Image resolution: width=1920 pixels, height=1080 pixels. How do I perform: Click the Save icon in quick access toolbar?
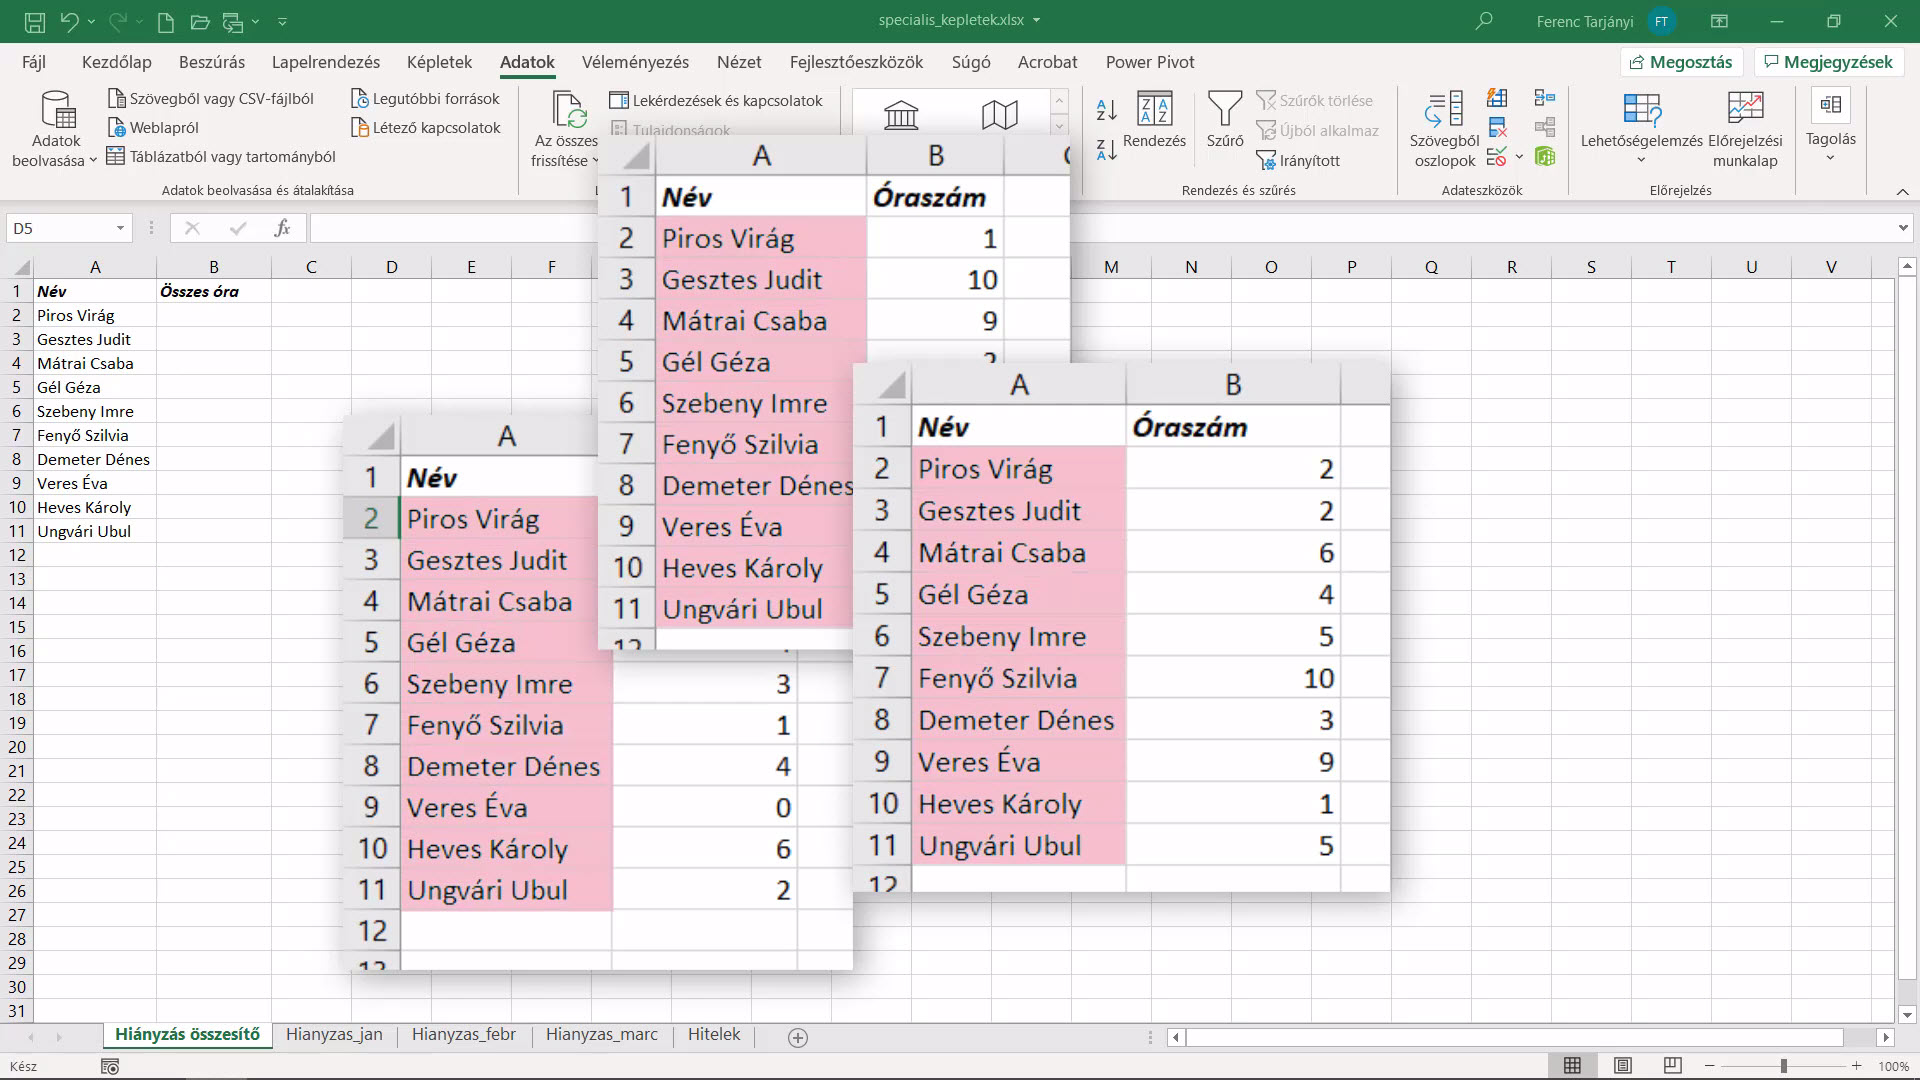[x=34, y=20]
